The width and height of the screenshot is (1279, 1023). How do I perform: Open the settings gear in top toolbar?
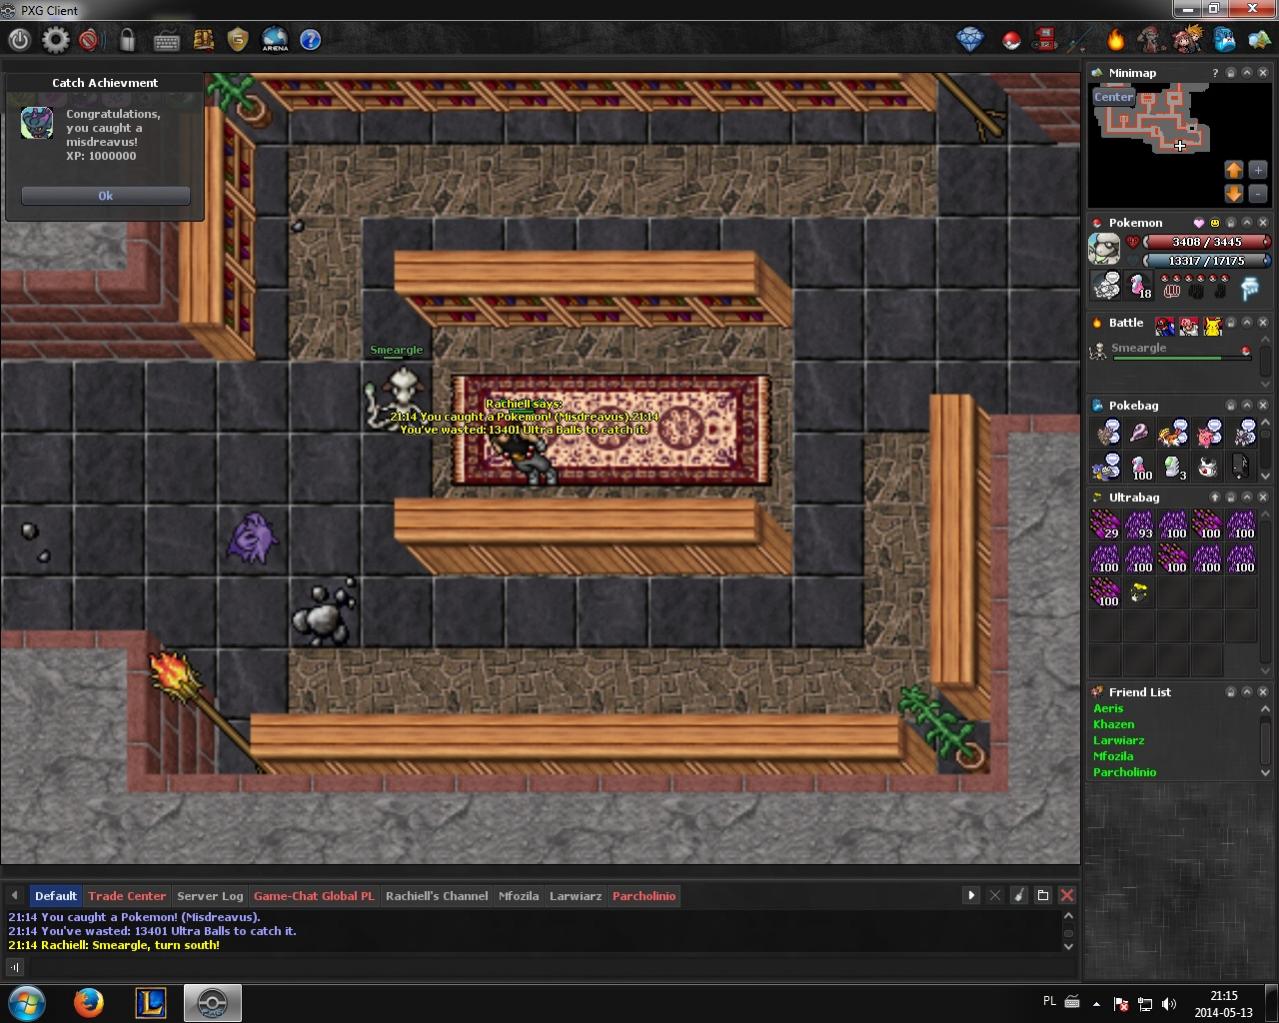(x=56, y=40)
